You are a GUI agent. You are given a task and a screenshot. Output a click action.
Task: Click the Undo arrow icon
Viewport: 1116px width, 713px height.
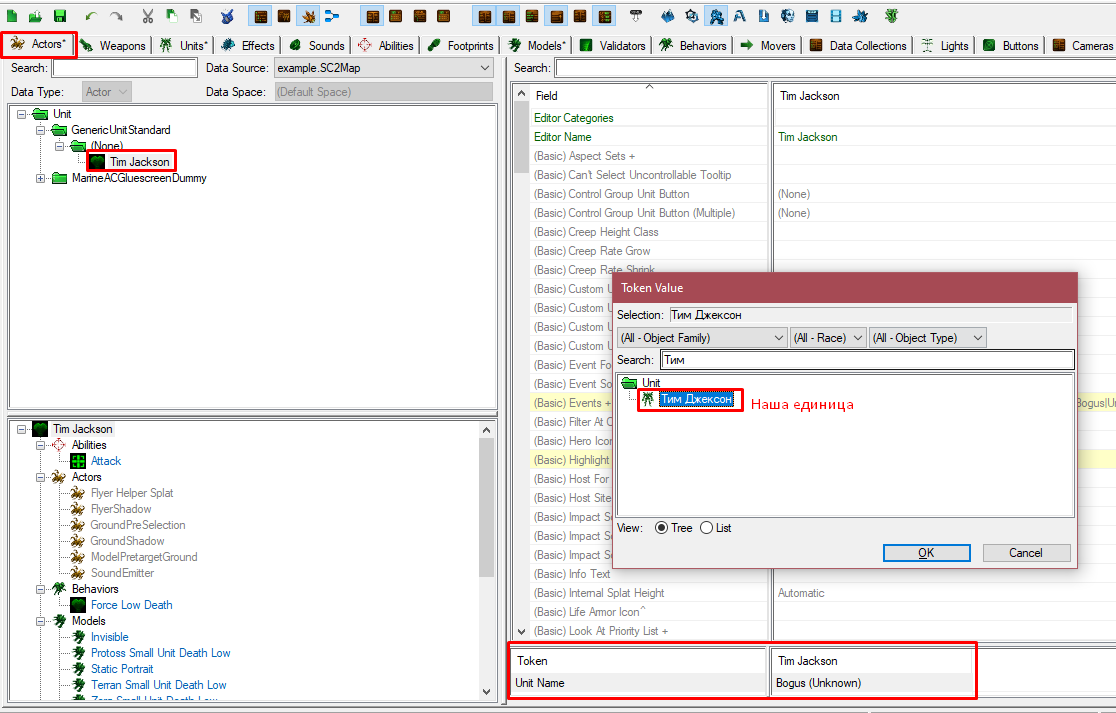(x=90, y=16)
